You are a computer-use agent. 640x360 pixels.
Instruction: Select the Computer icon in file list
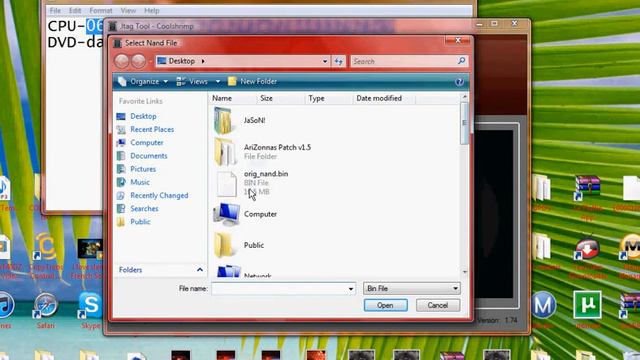[227, 214]
